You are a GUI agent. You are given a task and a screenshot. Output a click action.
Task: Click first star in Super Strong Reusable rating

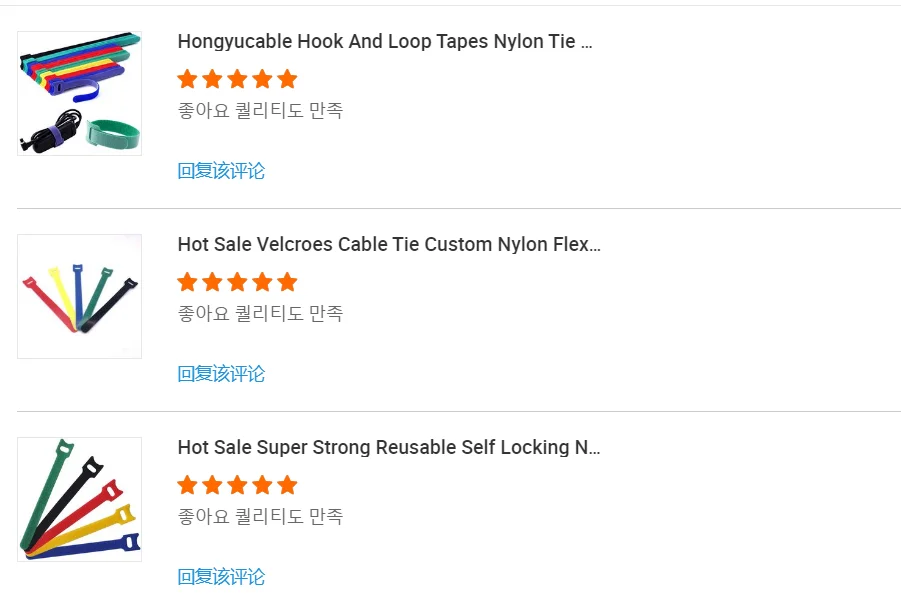(x=187, y=485)
